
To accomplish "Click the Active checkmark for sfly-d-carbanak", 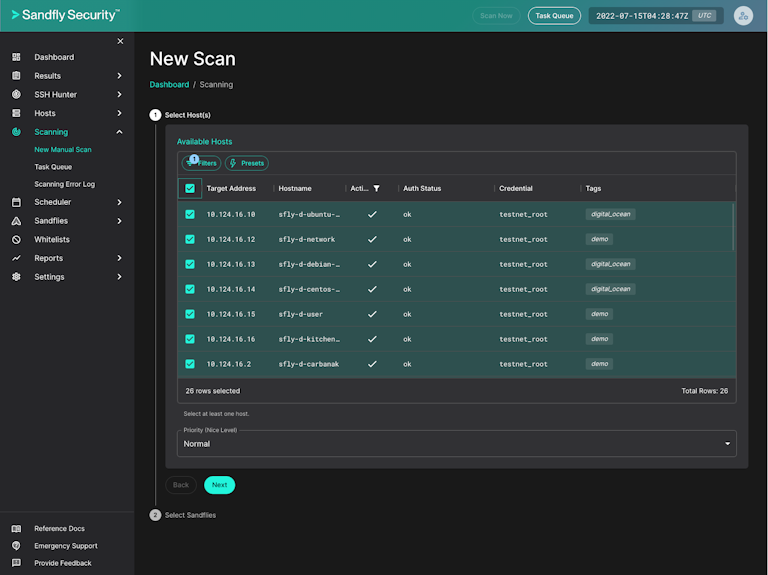I will pyautogui.click(x=372, y=364).
